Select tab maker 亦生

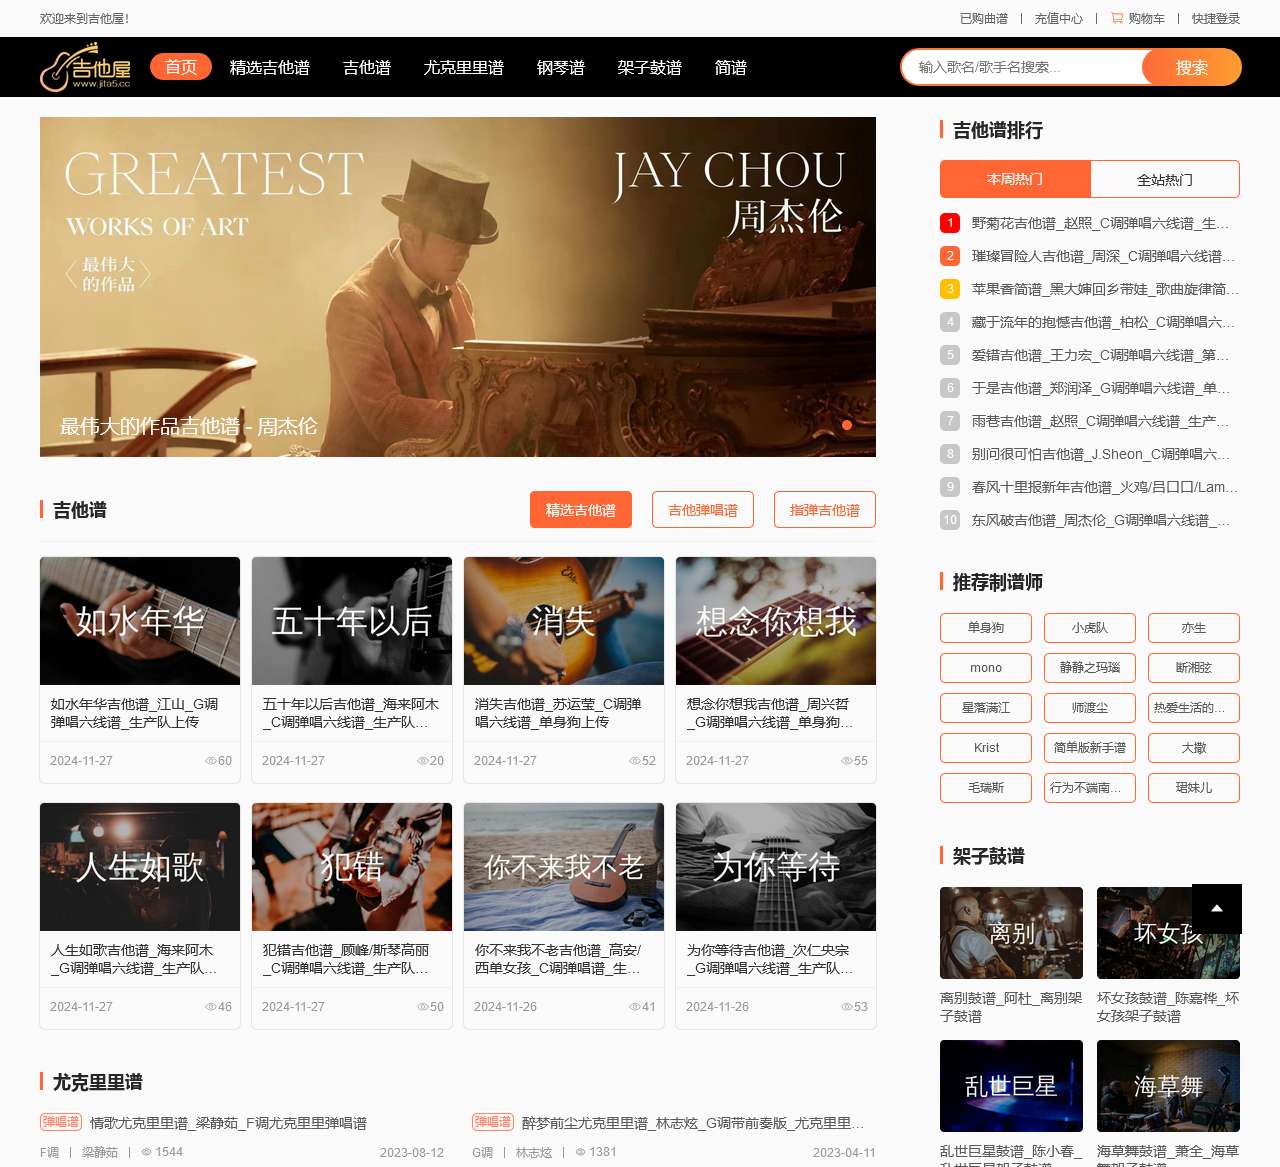(1194, 628)
